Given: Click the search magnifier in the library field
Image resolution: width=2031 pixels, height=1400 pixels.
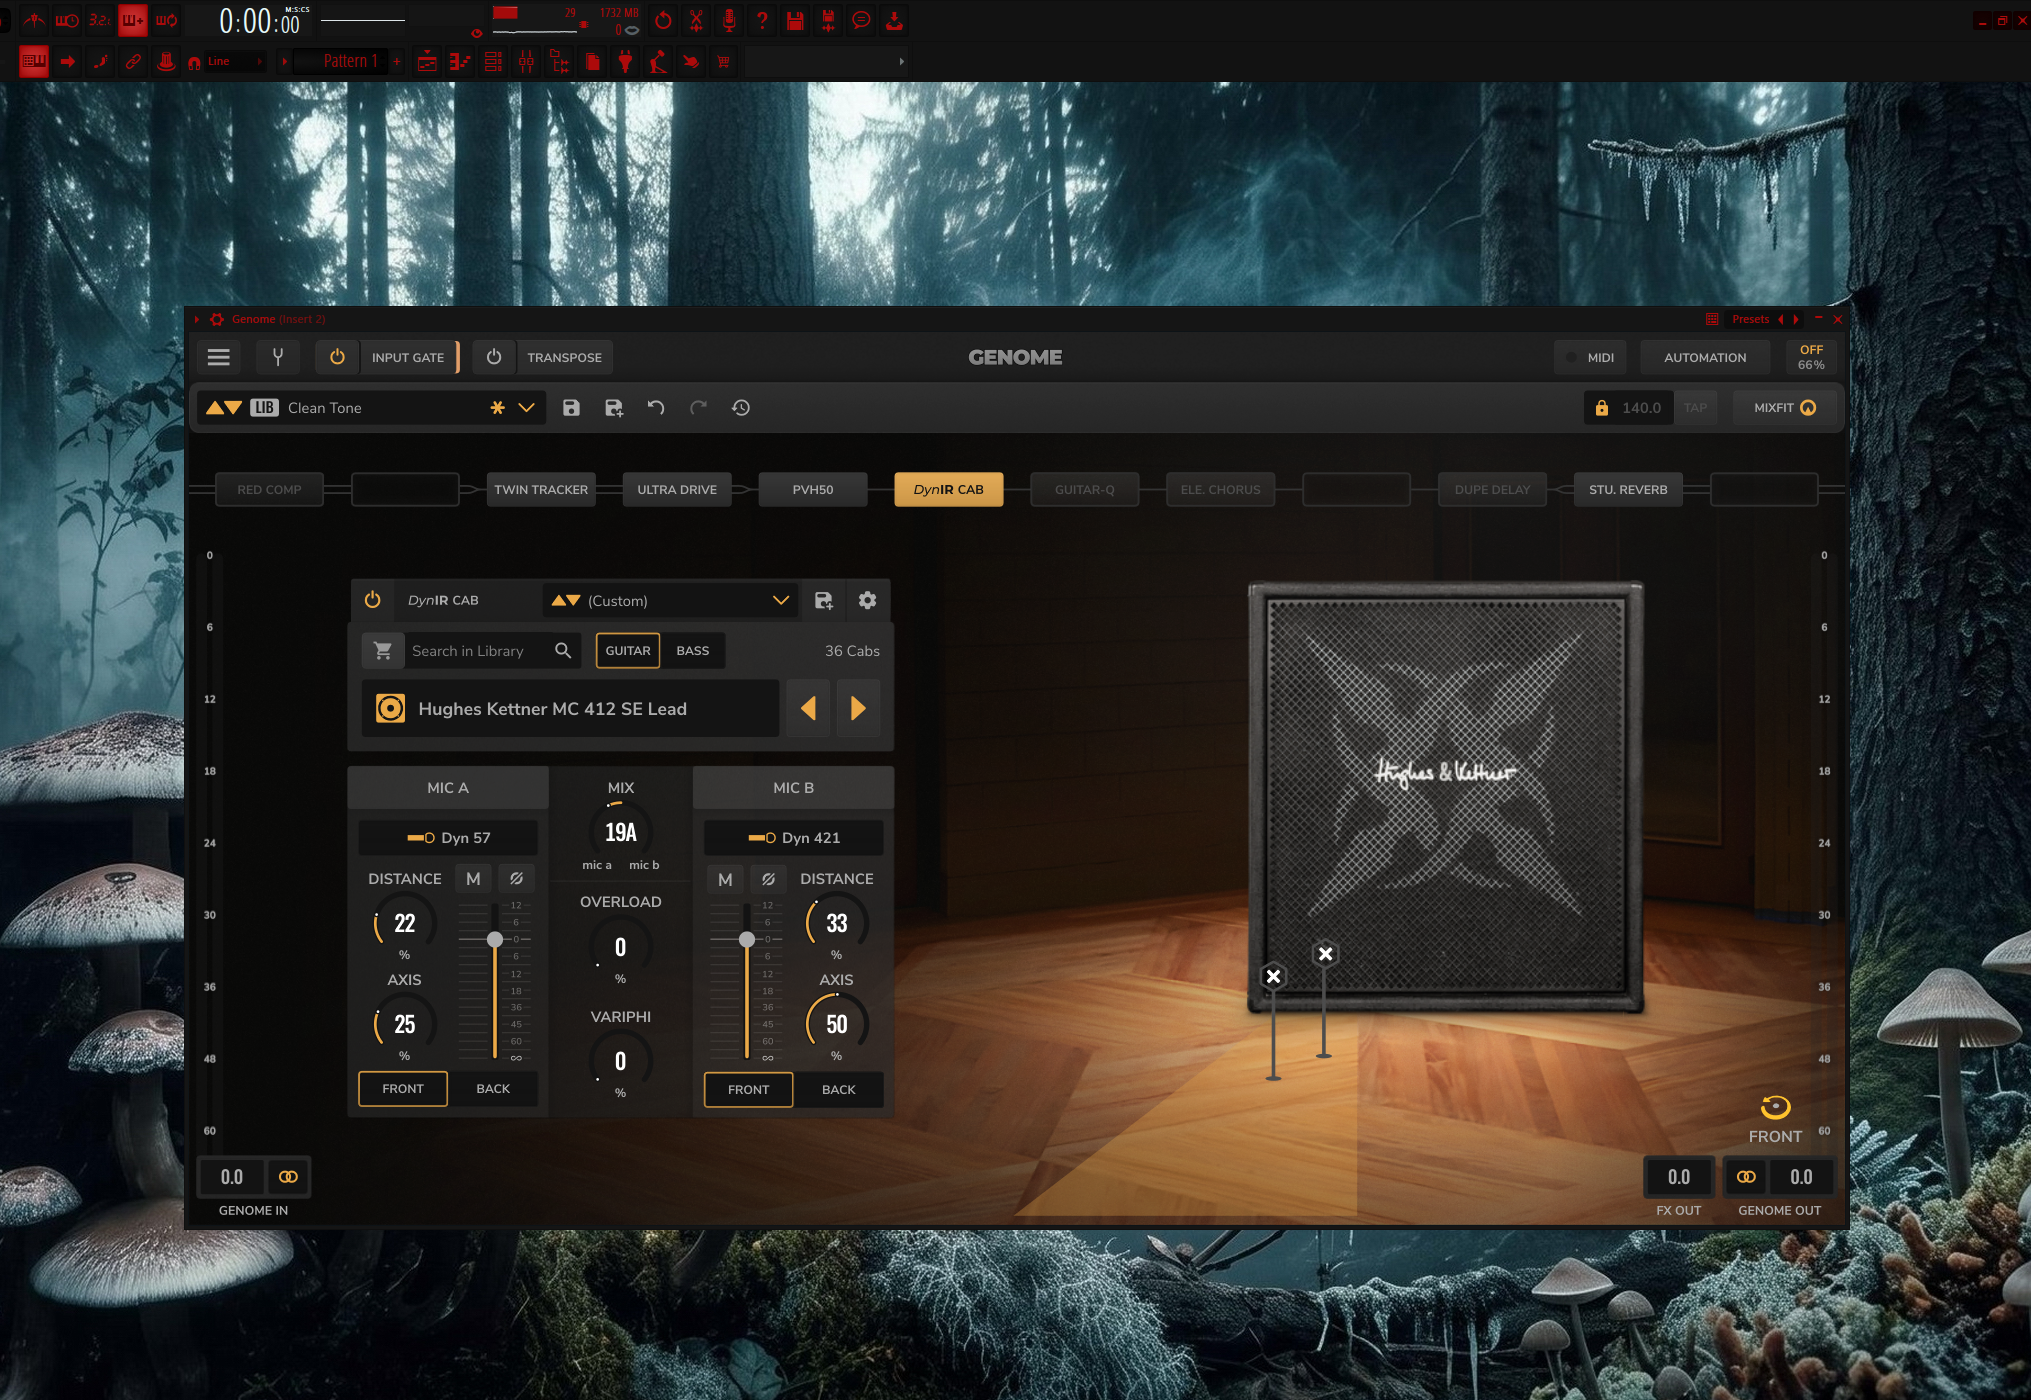Looking at the screenshot, I should (563, 651).
